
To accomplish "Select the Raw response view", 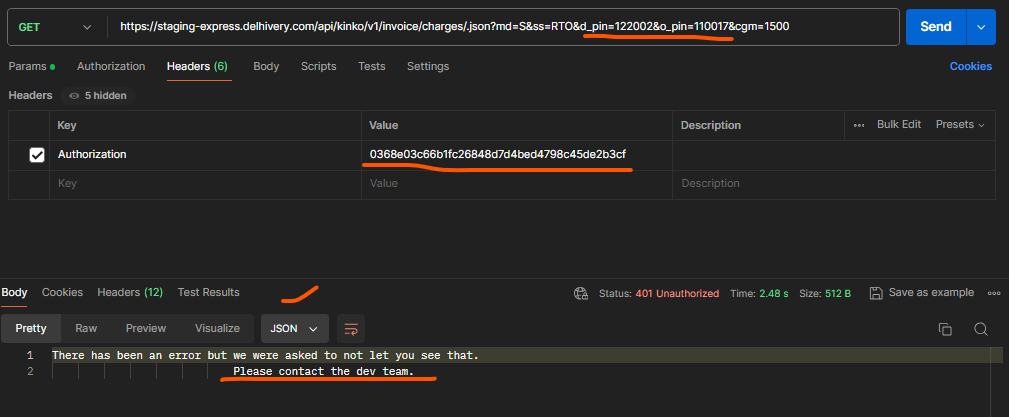I will (x=86, y=328).
